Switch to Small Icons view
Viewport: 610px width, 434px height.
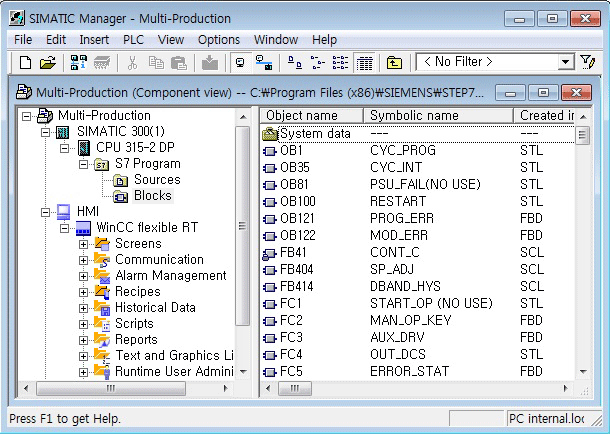317,62
